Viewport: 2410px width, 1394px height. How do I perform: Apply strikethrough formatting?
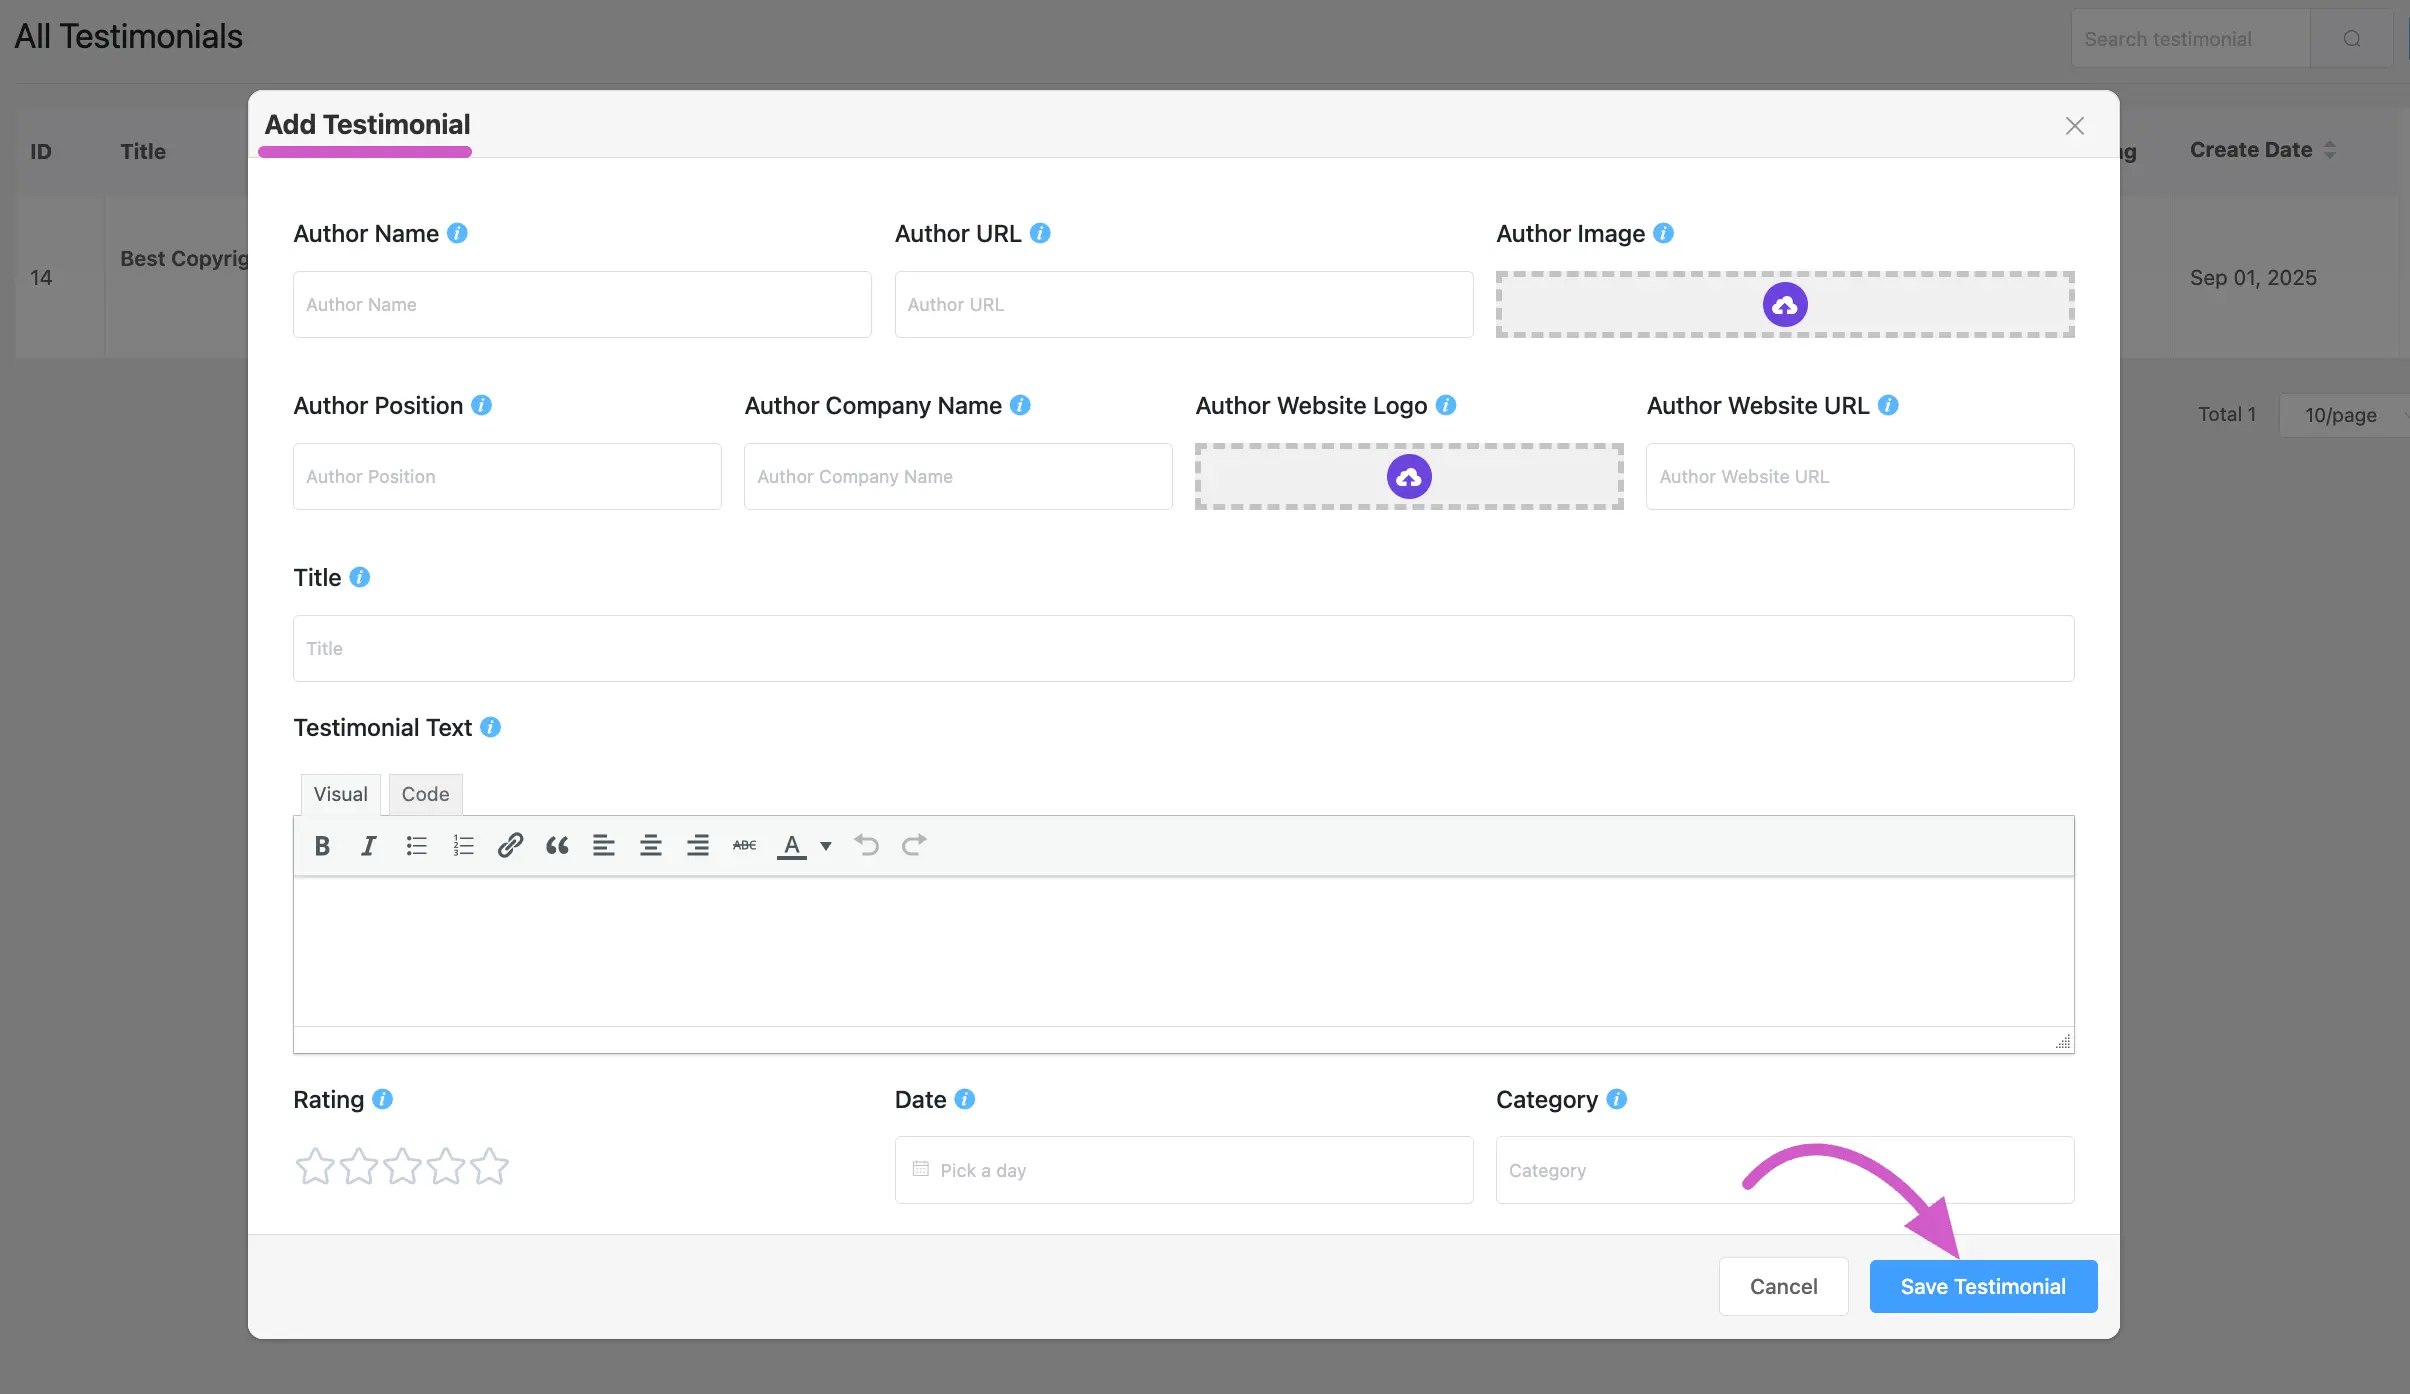click(x=744, y=846)
